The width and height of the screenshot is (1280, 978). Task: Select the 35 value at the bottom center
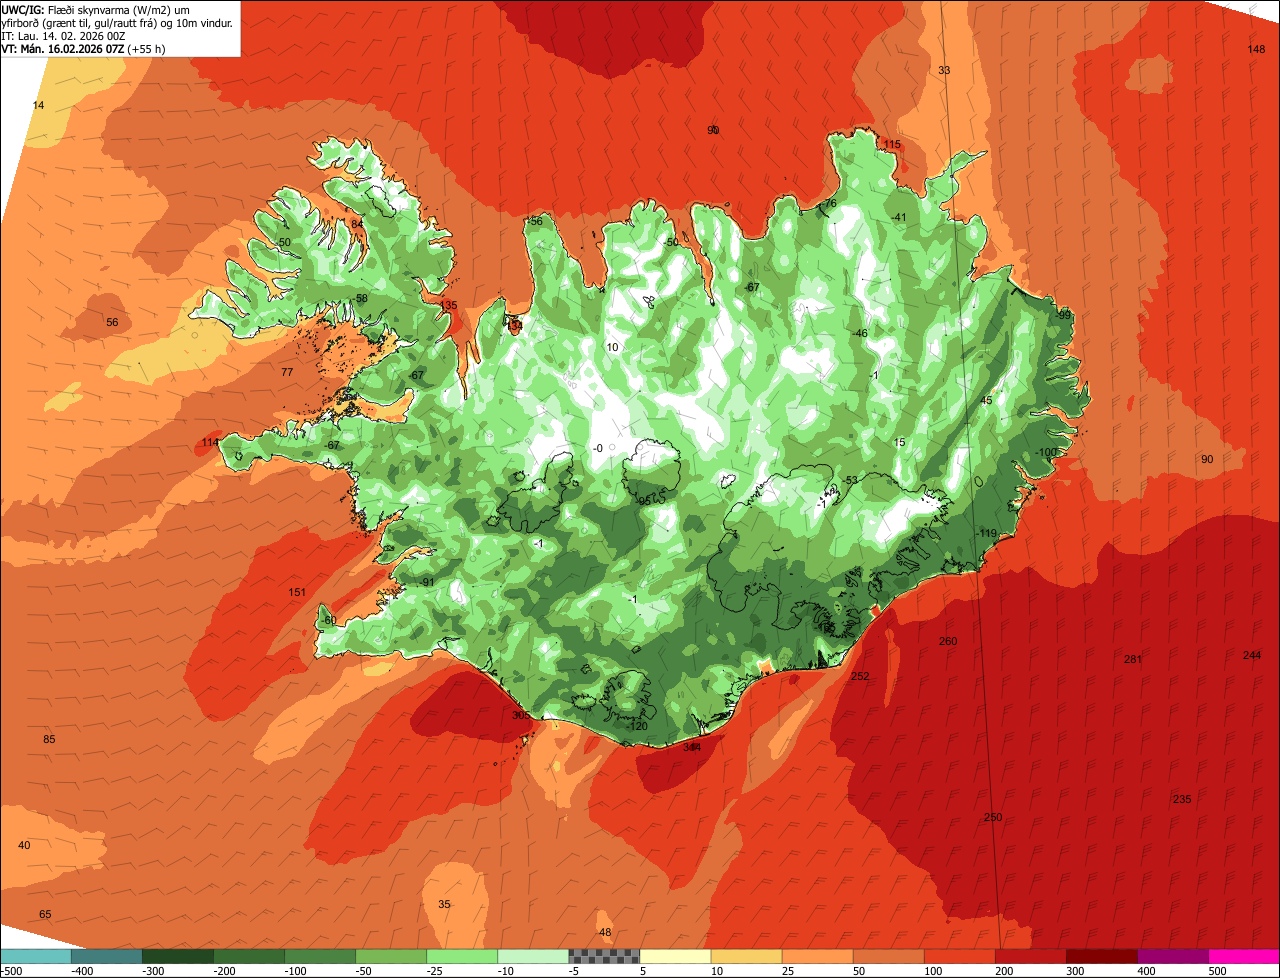tap(444, 904)
